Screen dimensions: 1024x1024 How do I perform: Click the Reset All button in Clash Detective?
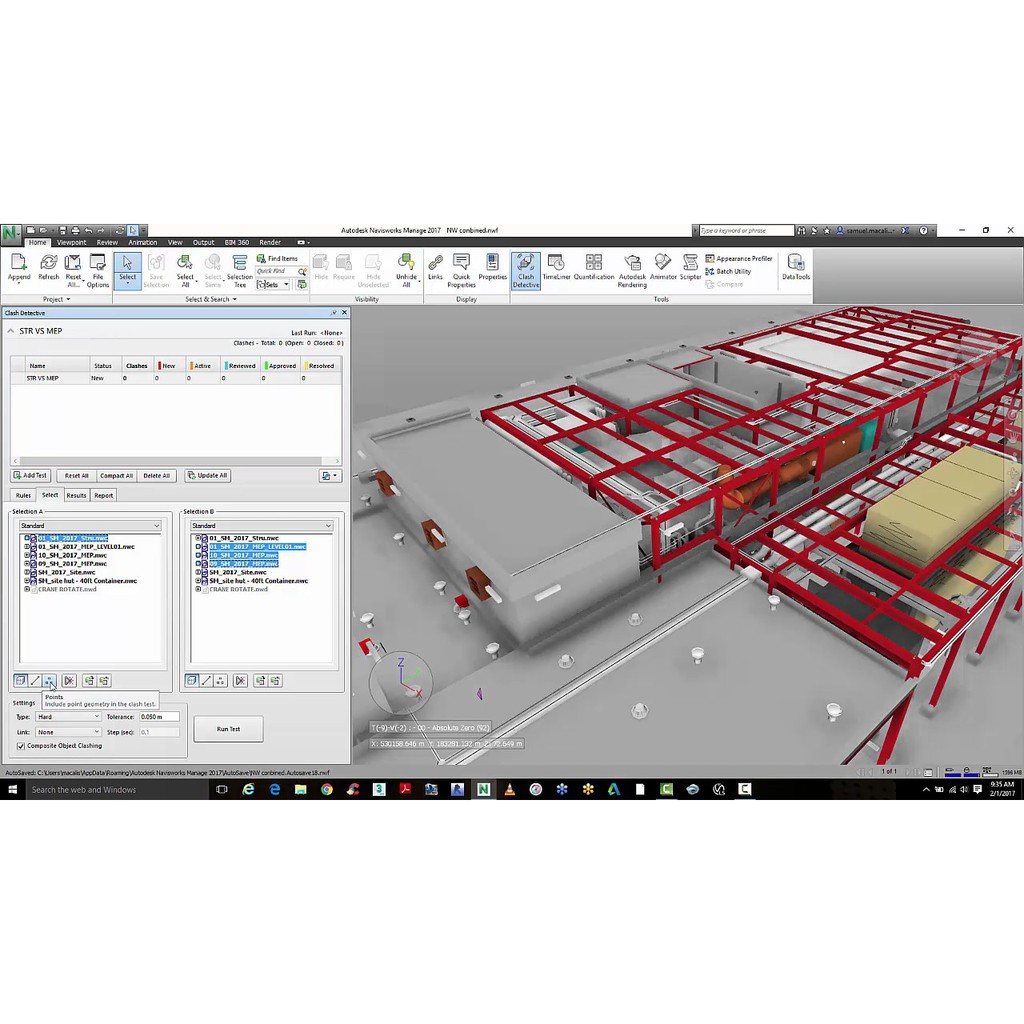pyautogui.click(x=76, y=475)
